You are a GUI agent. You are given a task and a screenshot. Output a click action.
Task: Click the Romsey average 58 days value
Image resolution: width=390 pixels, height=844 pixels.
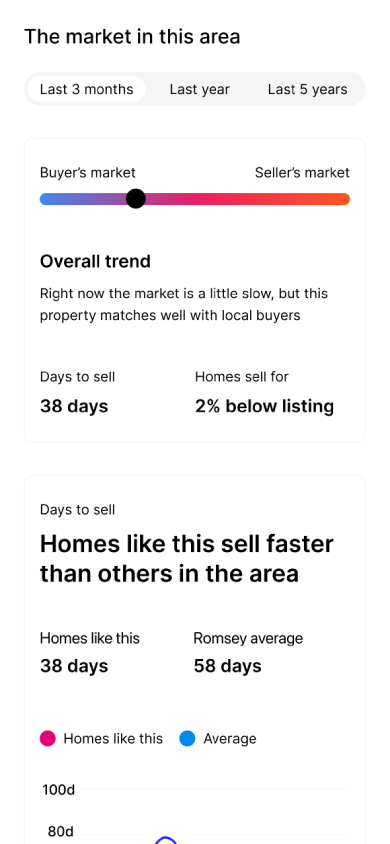228,666
